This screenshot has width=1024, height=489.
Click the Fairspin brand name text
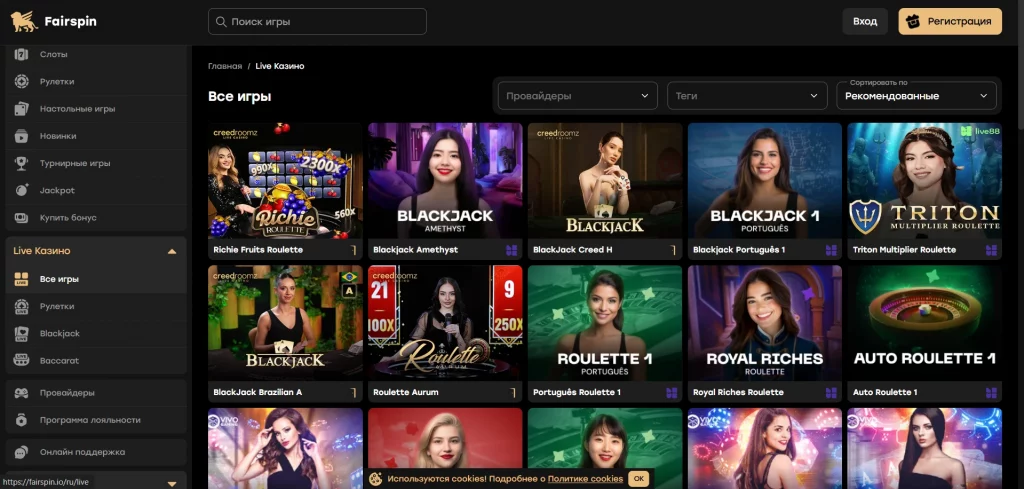71,22
